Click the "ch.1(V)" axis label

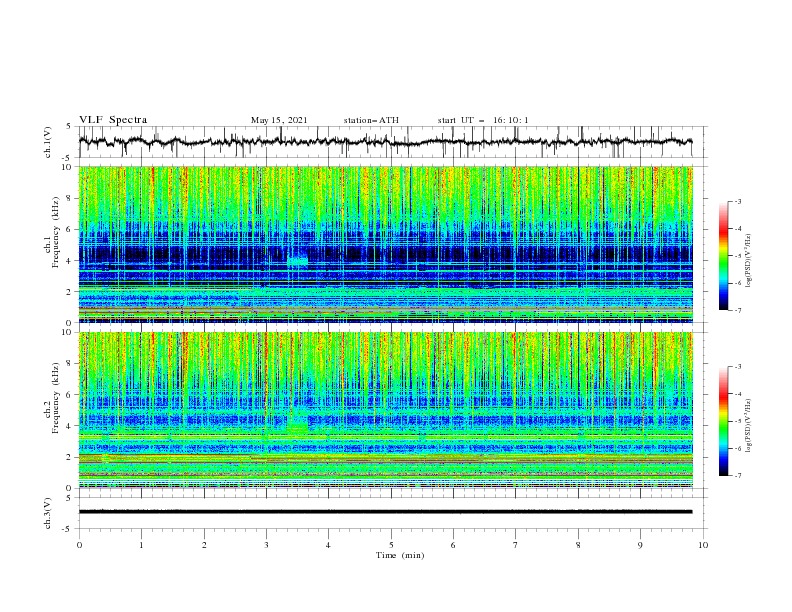(x=48, y=142)
